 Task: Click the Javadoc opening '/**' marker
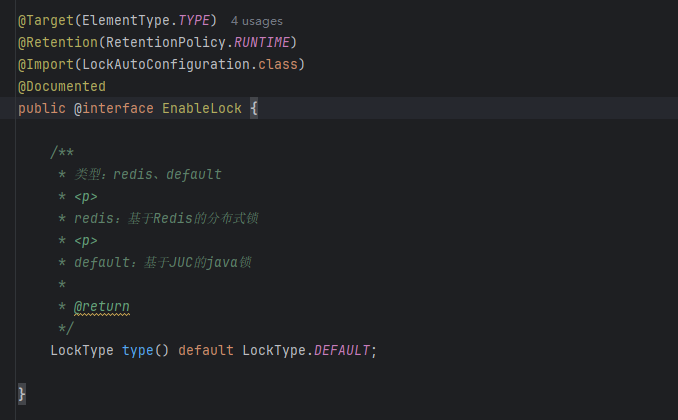coord(62,152)
